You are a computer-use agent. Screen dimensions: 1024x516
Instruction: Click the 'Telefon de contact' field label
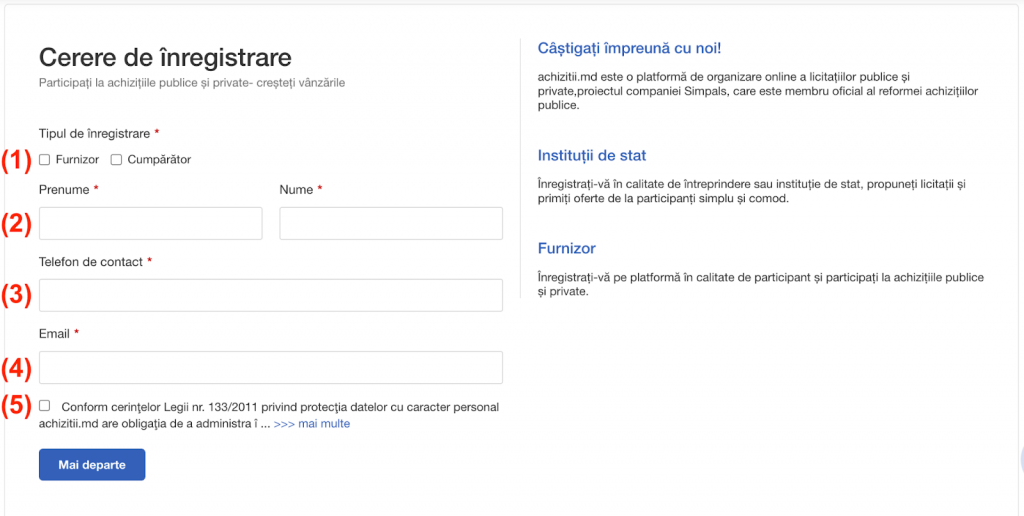click(x=91, y=261)
